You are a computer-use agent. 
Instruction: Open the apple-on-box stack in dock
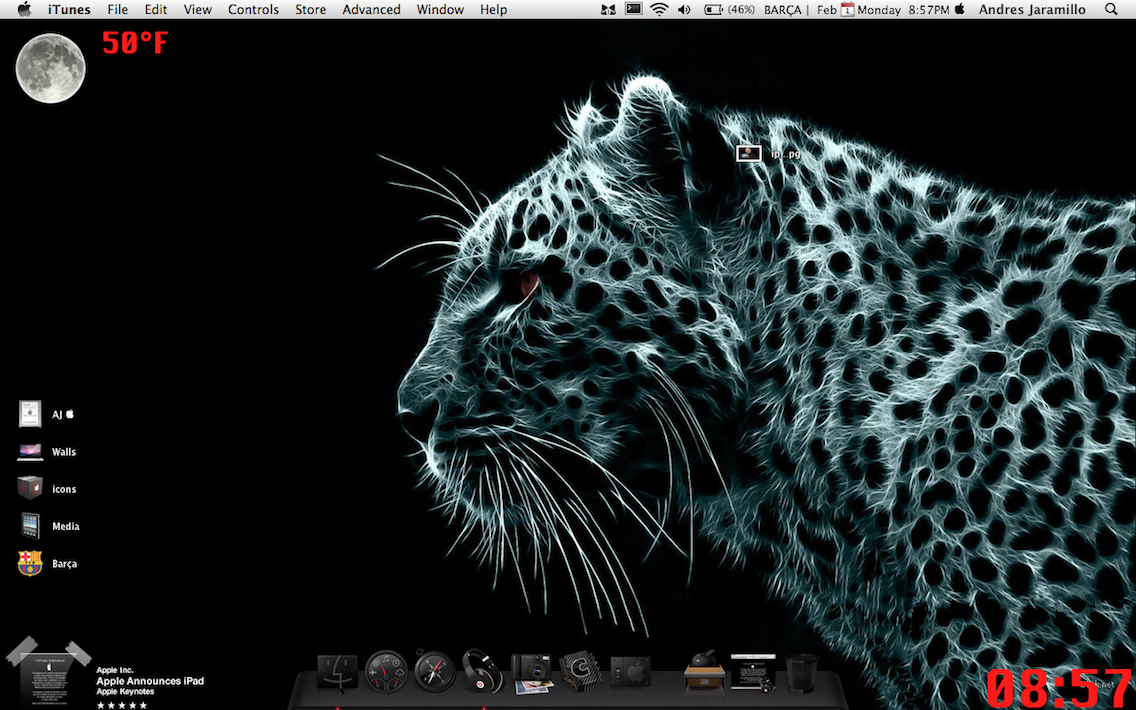tap(704, 672)
